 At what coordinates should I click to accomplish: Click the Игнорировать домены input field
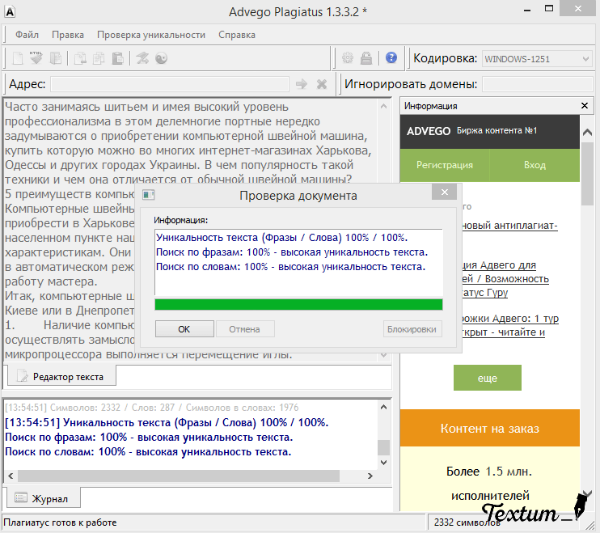[x=538, y=84]
